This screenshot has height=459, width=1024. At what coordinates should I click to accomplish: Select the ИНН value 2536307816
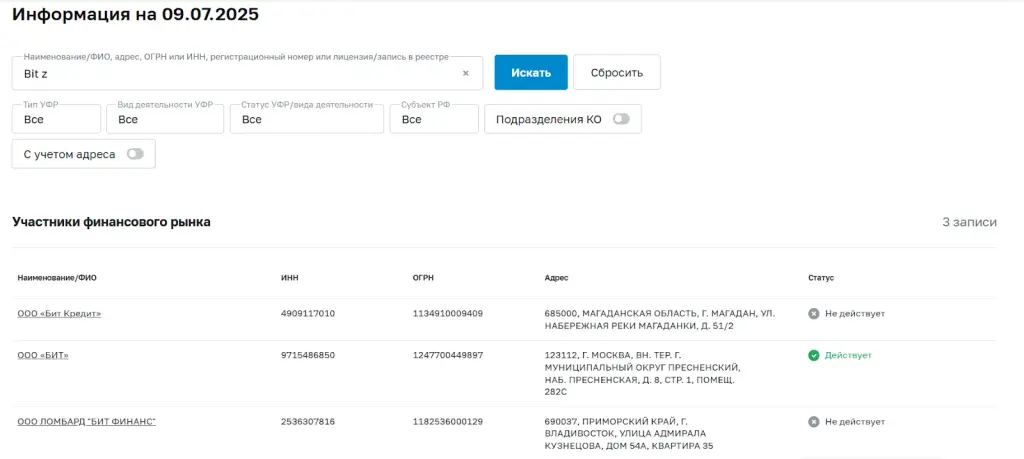click(x=308, y=422)
